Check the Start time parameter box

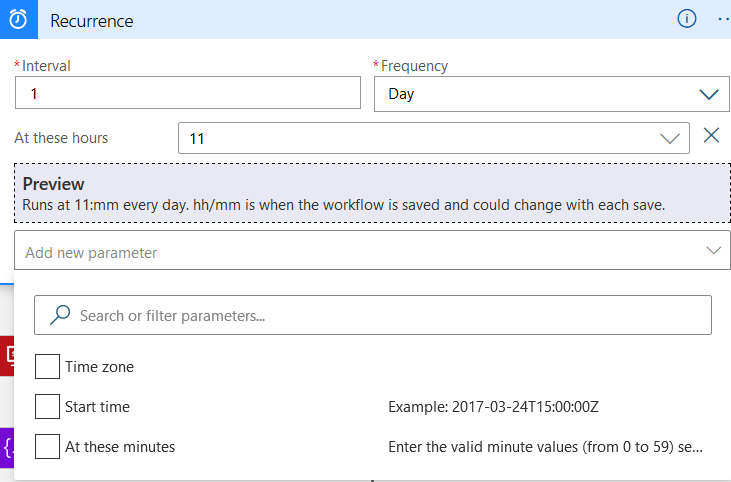coord(47,407)
